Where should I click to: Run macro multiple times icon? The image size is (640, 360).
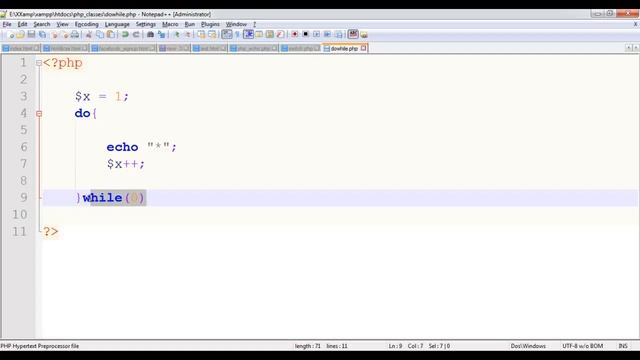[x=327, y=35]
